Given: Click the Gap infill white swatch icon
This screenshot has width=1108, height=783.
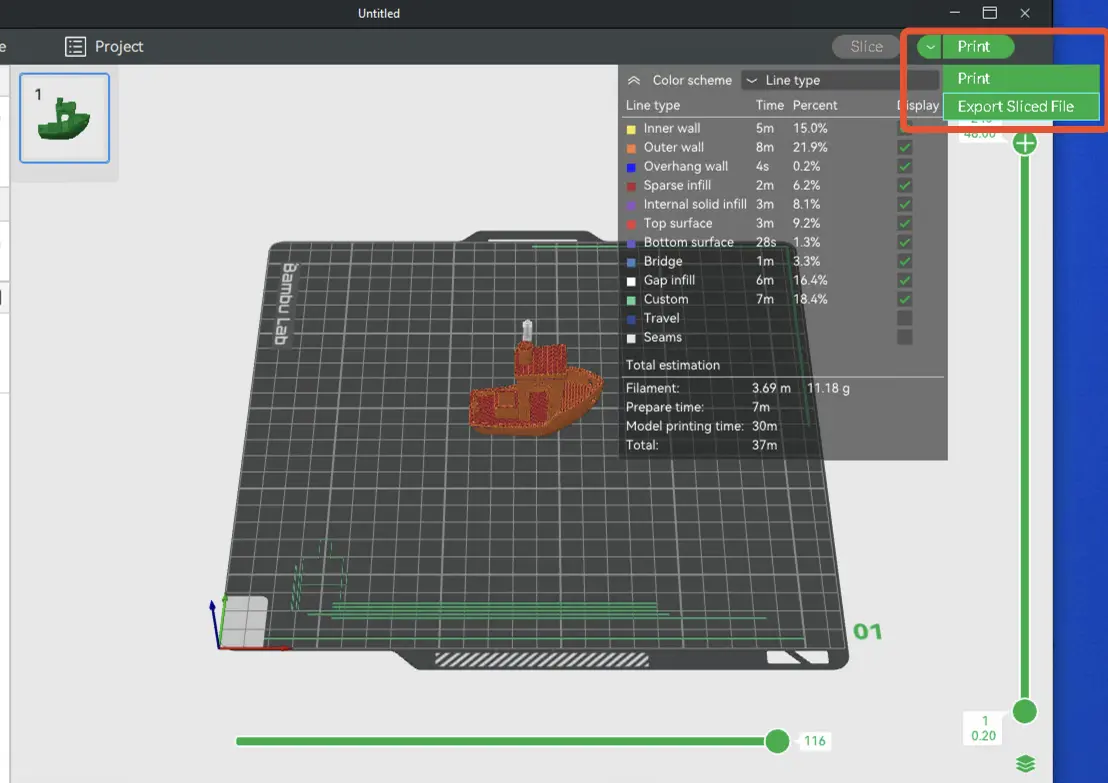Looking at the screenshot, I should tap(631, 281).
